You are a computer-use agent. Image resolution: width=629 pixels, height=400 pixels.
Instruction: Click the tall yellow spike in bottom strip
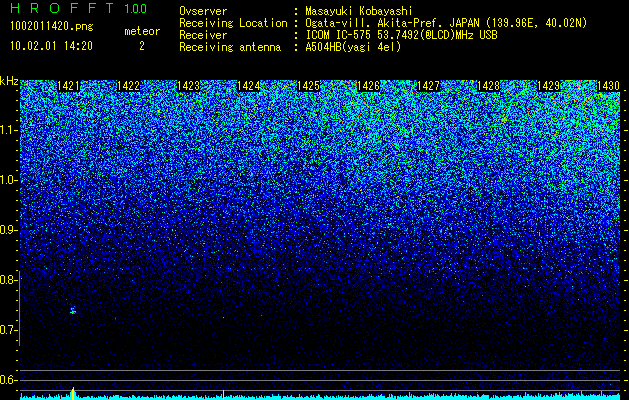click(x=73, y=394)
